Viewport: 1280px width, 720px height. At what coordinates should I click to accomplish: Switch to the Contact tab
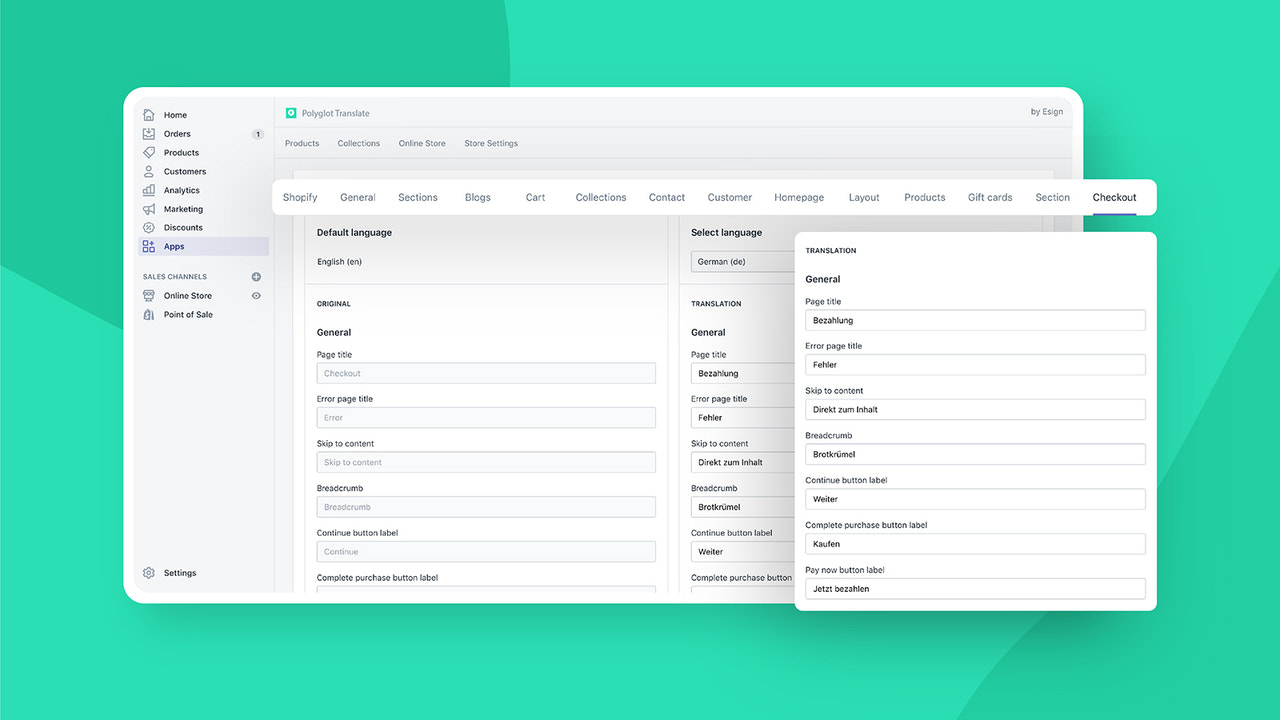(667, 197)
